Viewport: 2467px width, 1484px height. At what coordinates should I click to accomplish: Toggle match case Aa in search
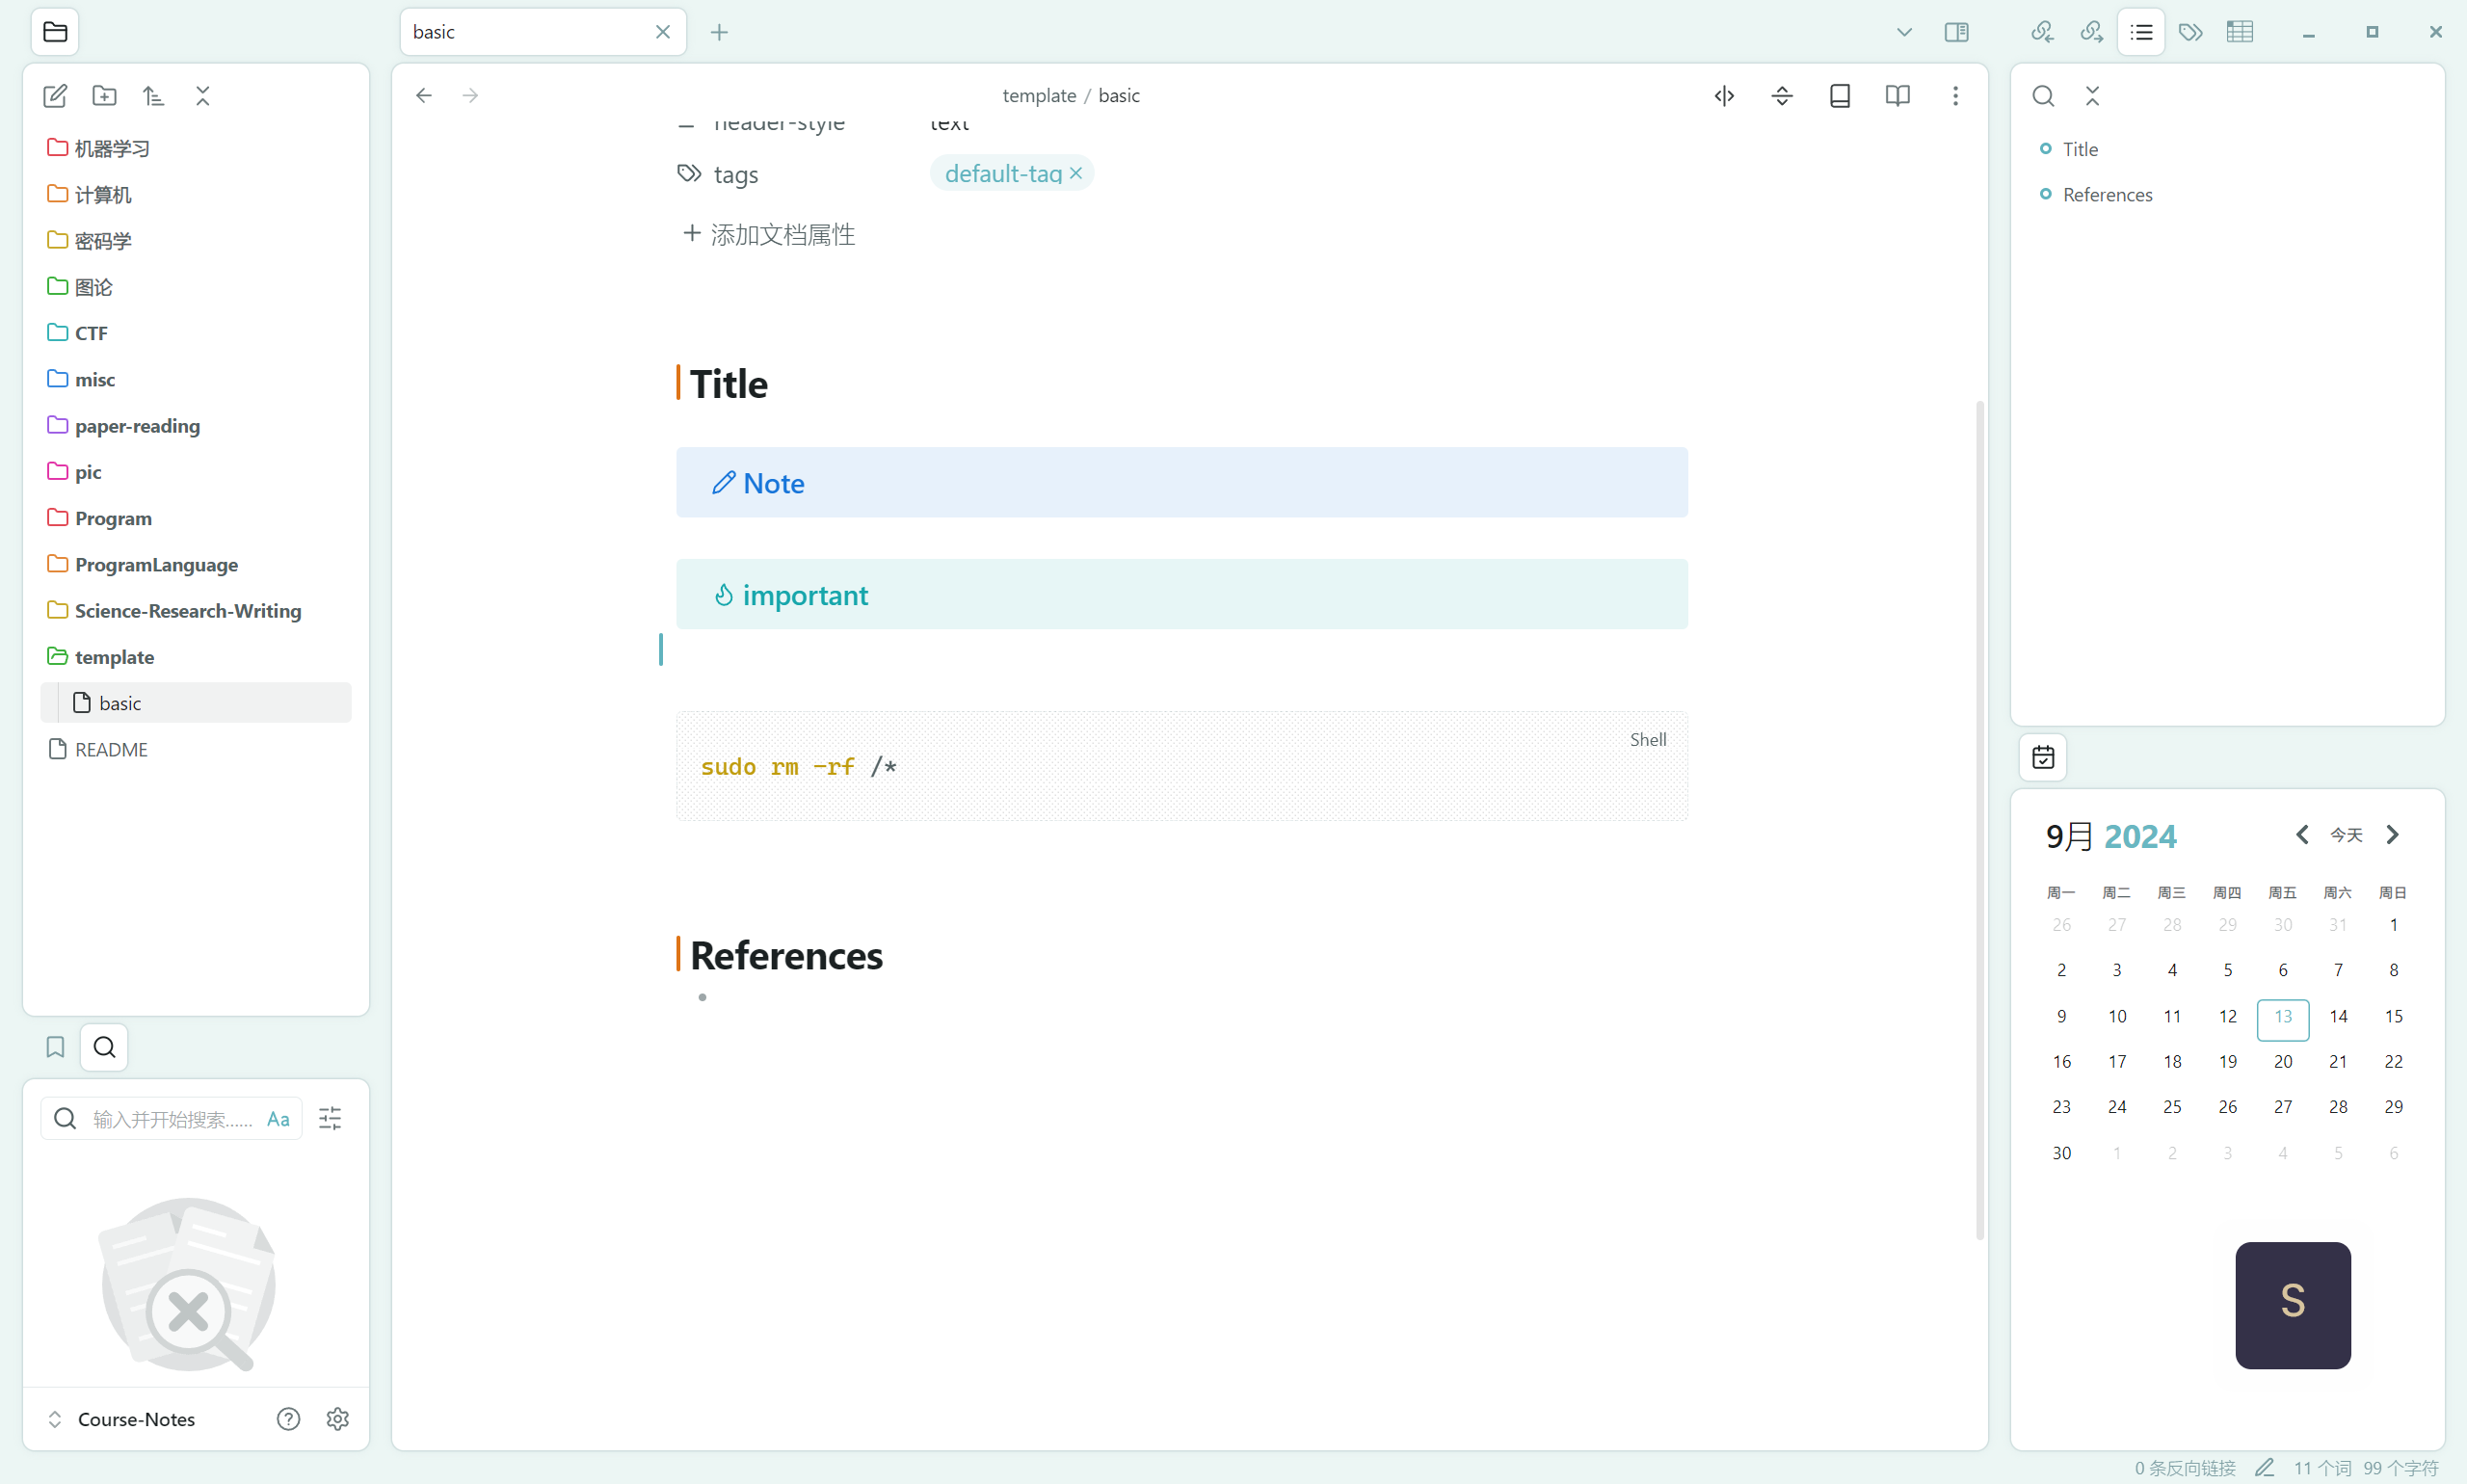278,1119
